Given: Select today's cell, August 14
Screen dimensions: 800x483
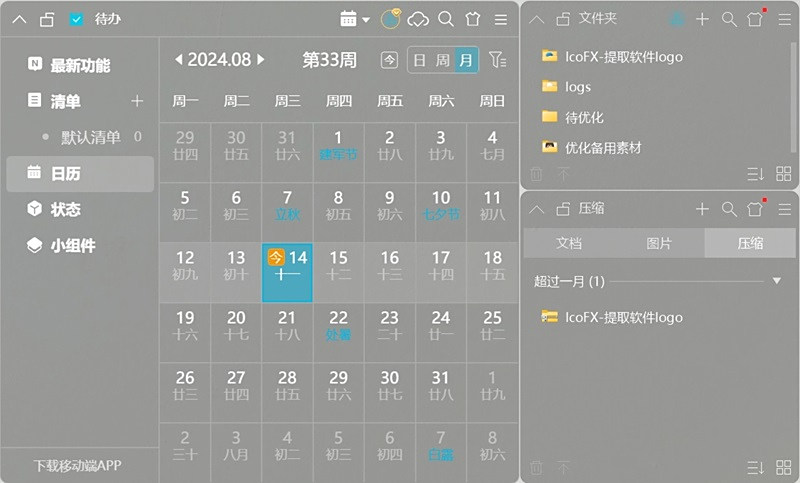Looking at the screenshot, I should tap(287, 272).
